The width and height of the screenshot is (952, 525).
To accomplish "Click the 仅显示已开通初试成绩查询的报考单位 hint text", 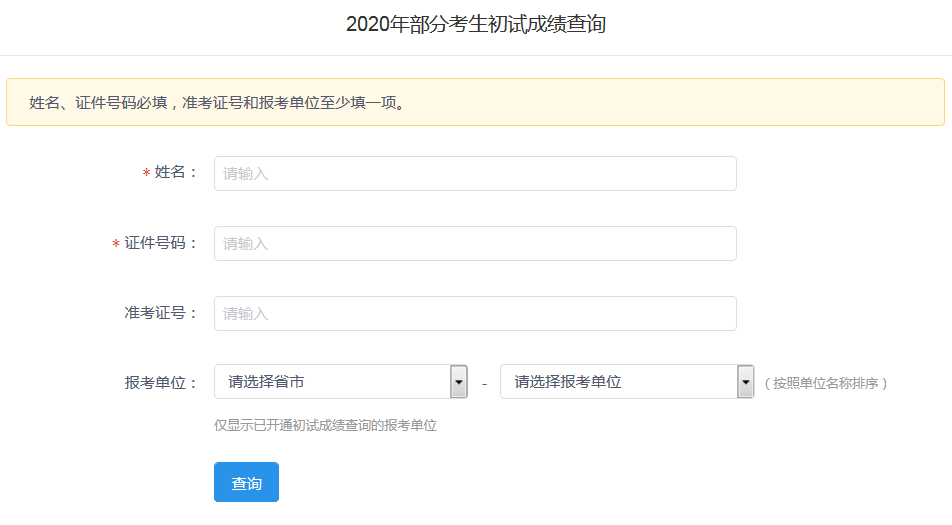I will [x=326, y=425].
